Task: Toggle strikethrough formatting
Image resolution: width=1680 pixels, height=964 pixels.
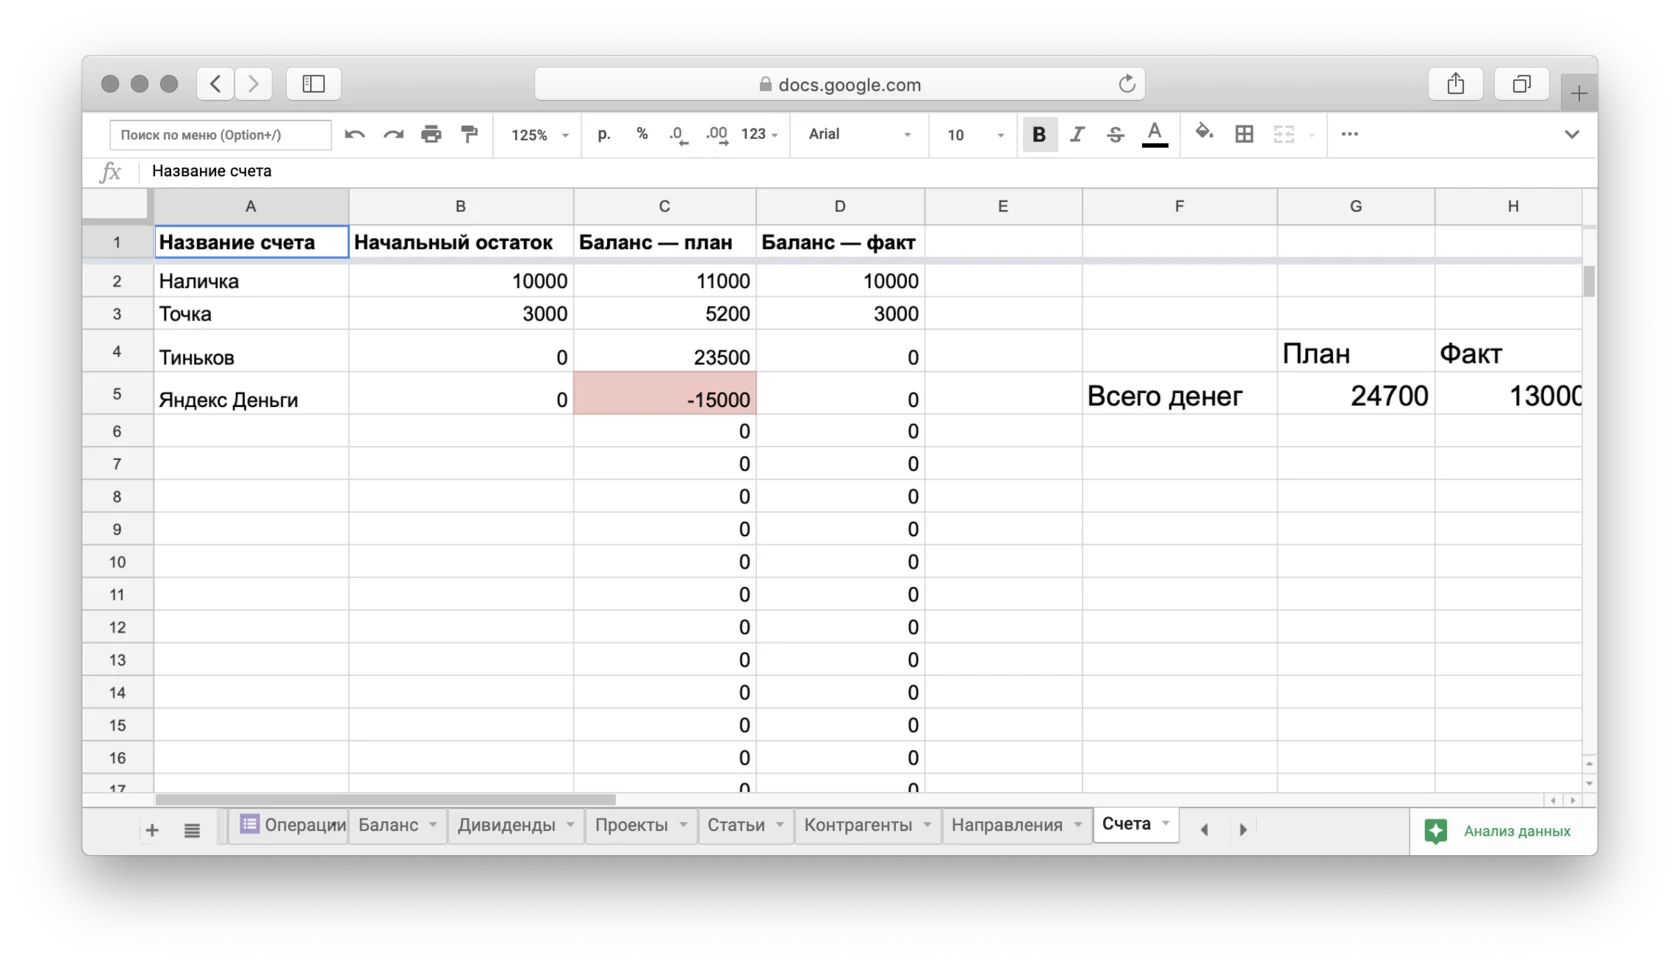Action: pyautogui.click(x=1115, y=135)
